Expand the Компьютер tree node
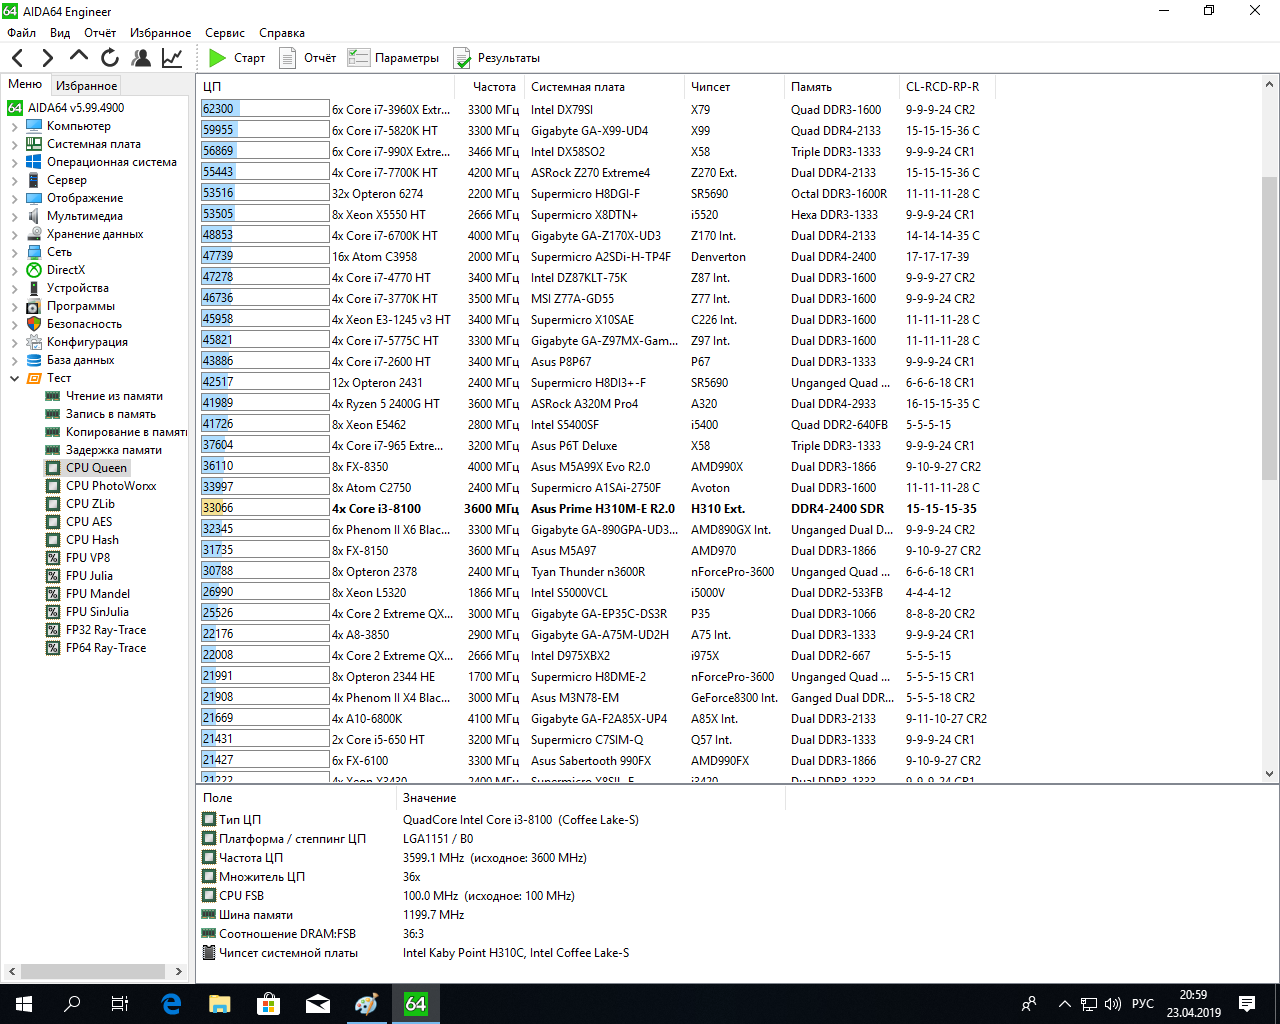Screen dimensions: 1280x1024 (x=14, y=126)
